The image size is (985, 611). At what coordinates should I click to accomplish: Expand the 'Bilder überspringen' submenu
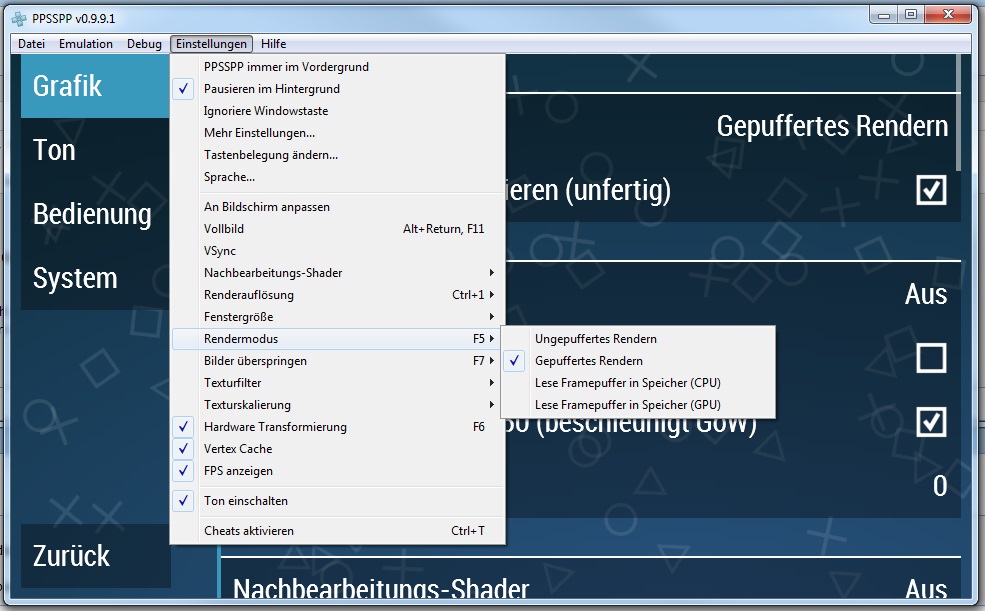point(255,361)
